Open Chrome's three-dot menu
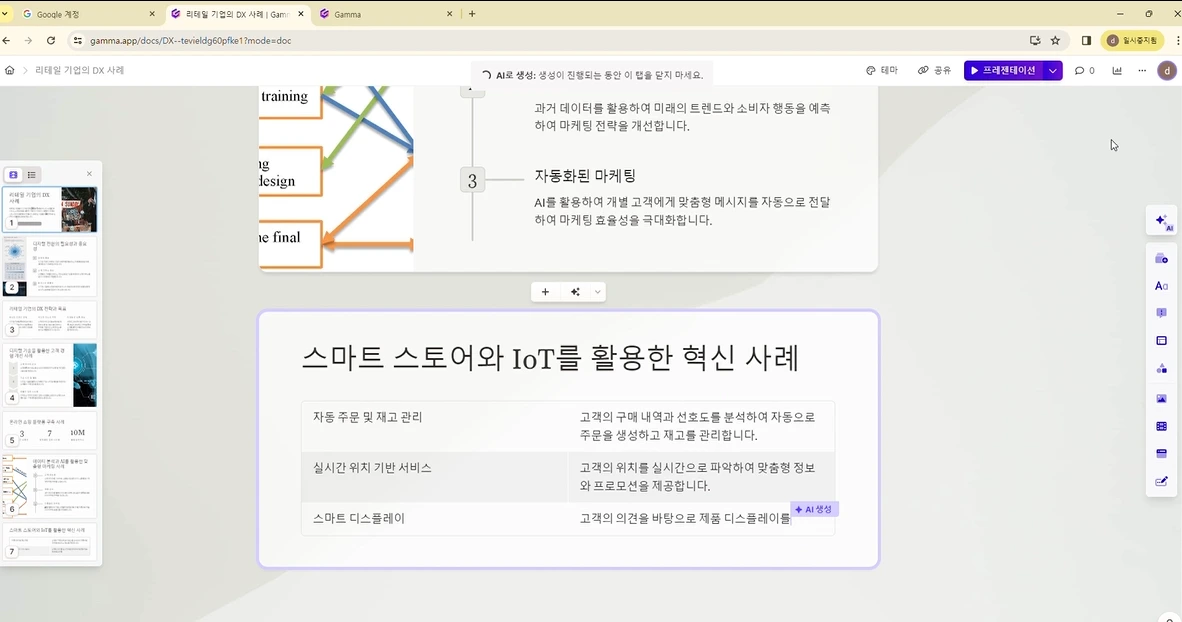Viewport: 1182px width, 622px height. 1177,41
